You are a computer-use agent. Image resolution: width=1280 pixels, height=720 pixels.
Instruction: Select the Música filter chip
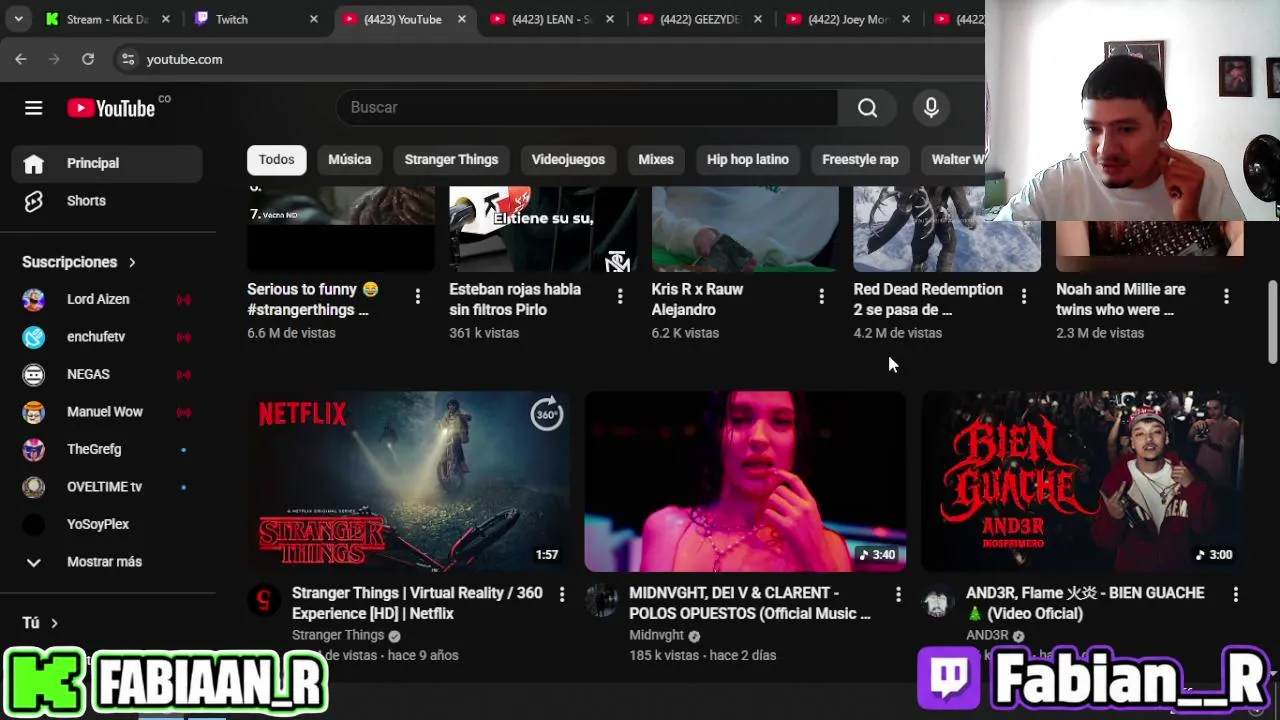pos(349,160)
